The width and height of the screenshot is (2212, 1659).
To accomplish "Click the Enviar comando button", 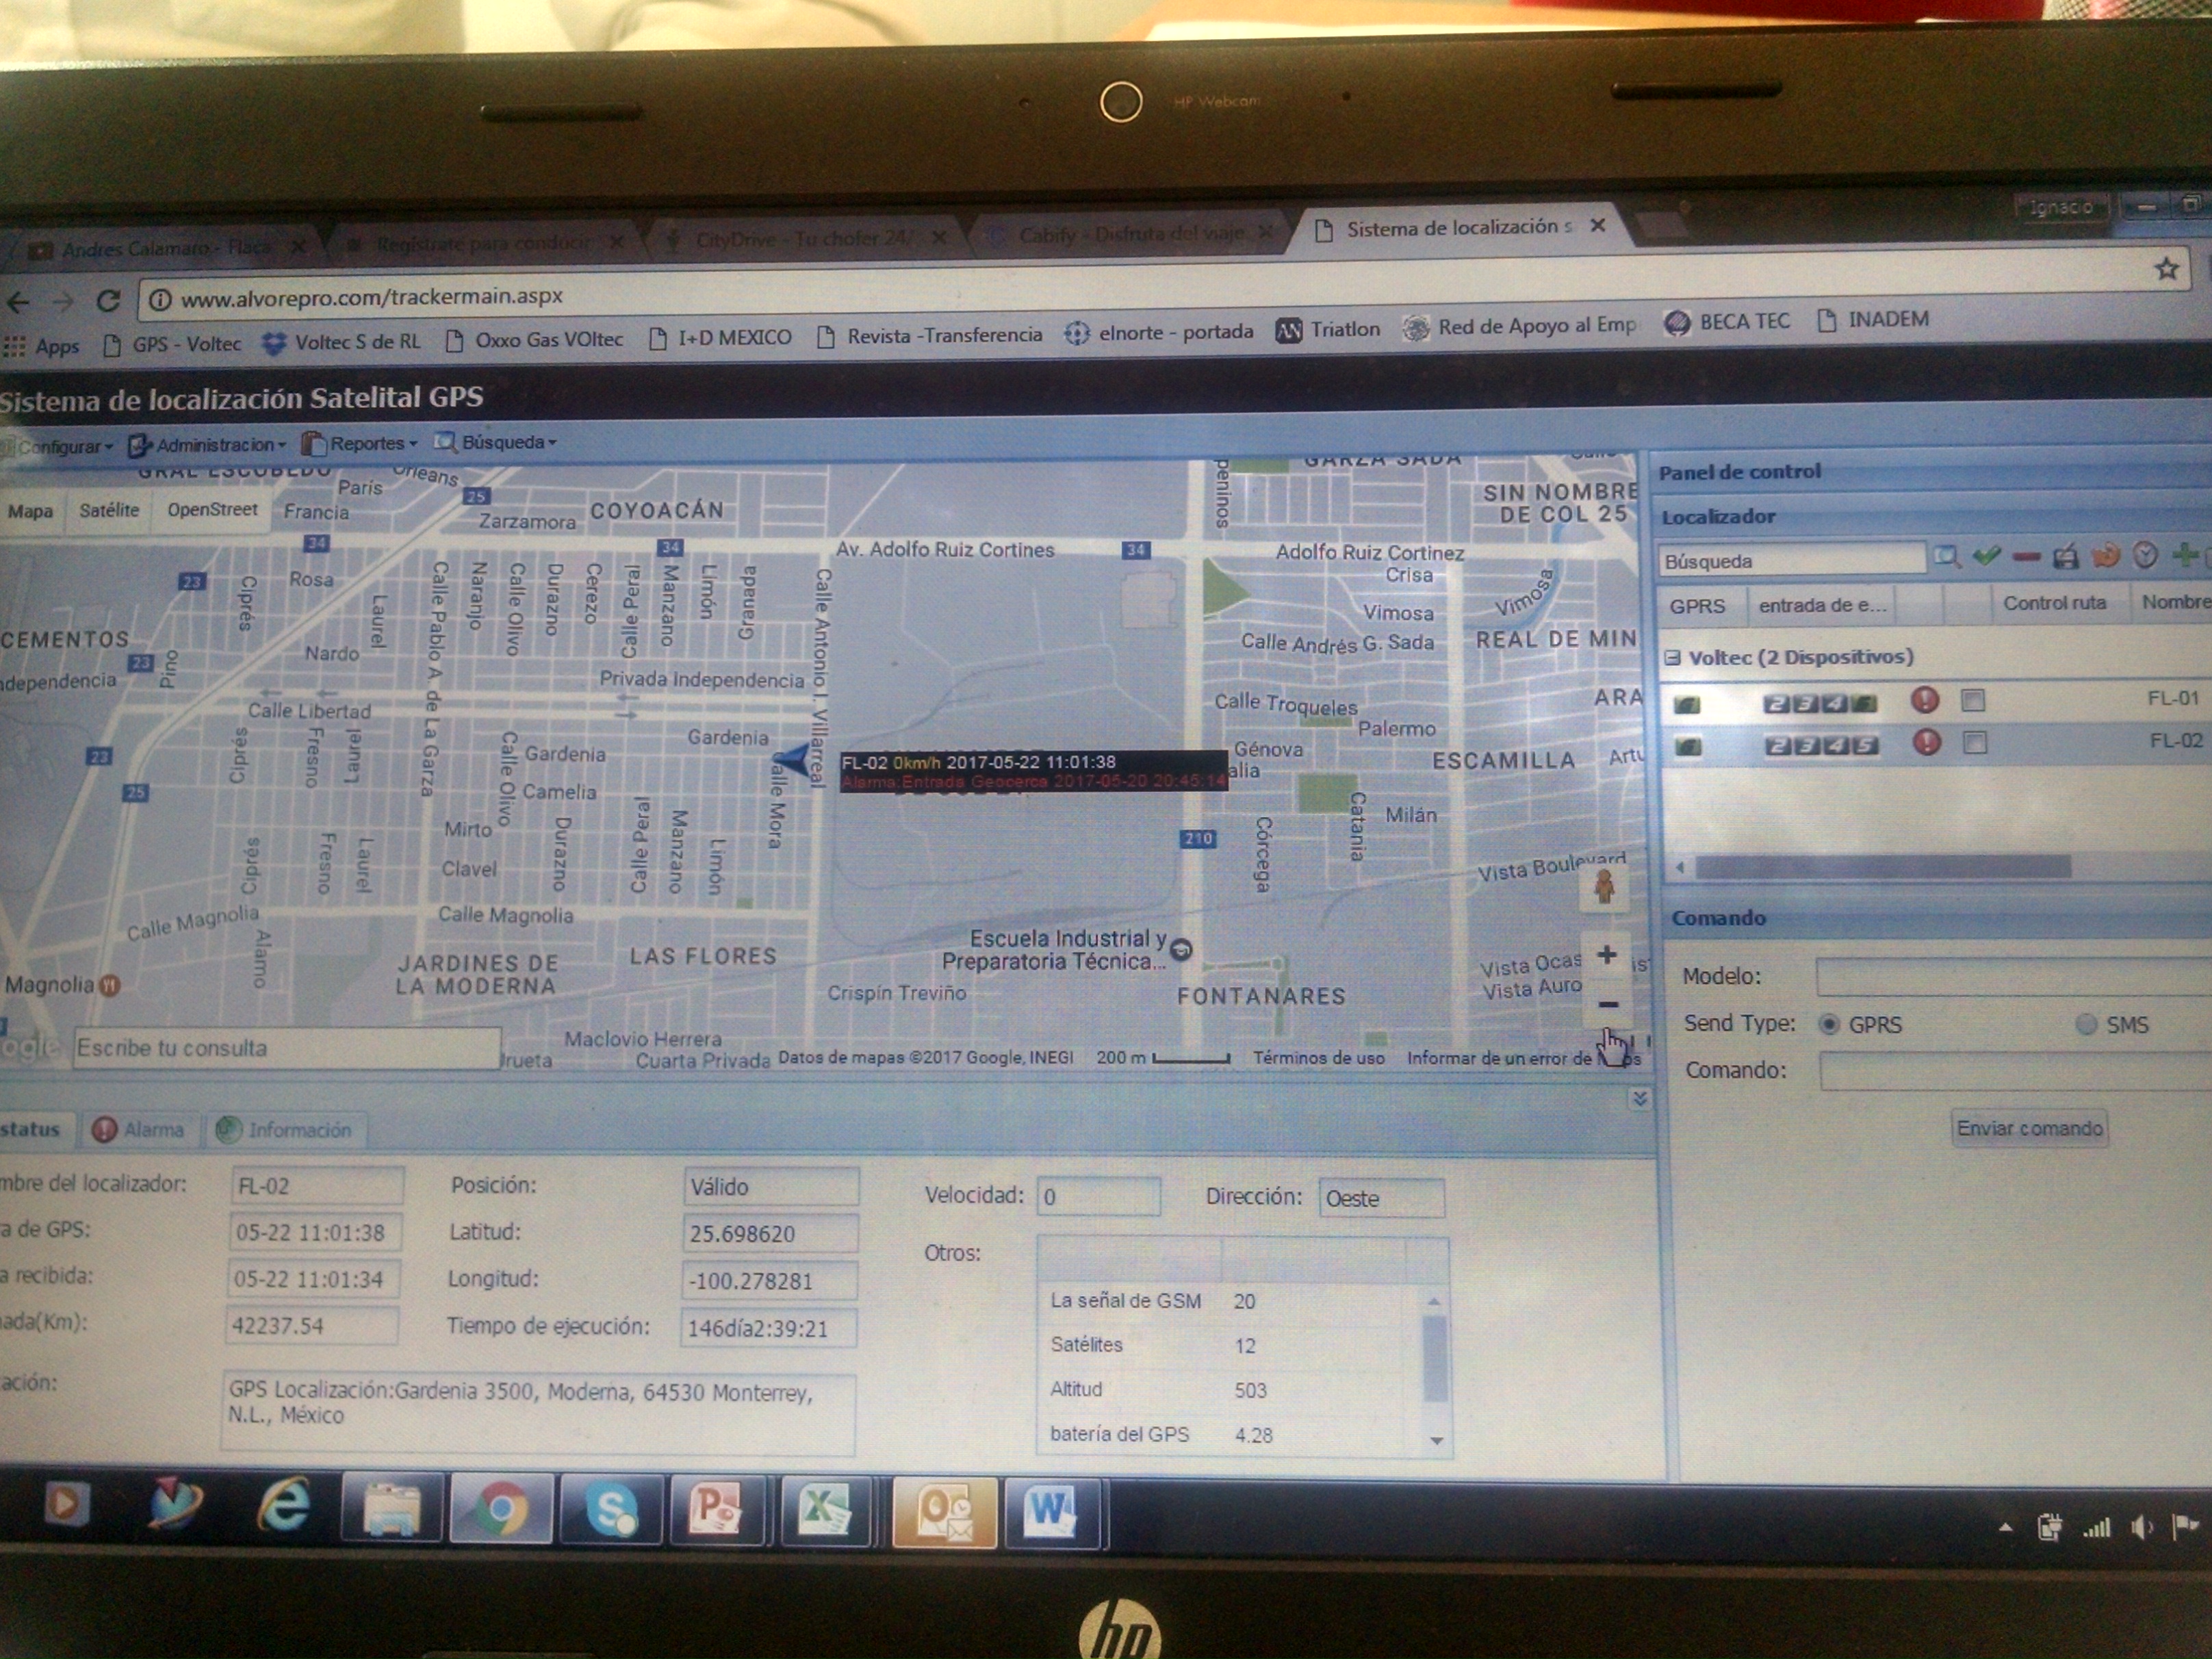I will coord(2029,1128).
